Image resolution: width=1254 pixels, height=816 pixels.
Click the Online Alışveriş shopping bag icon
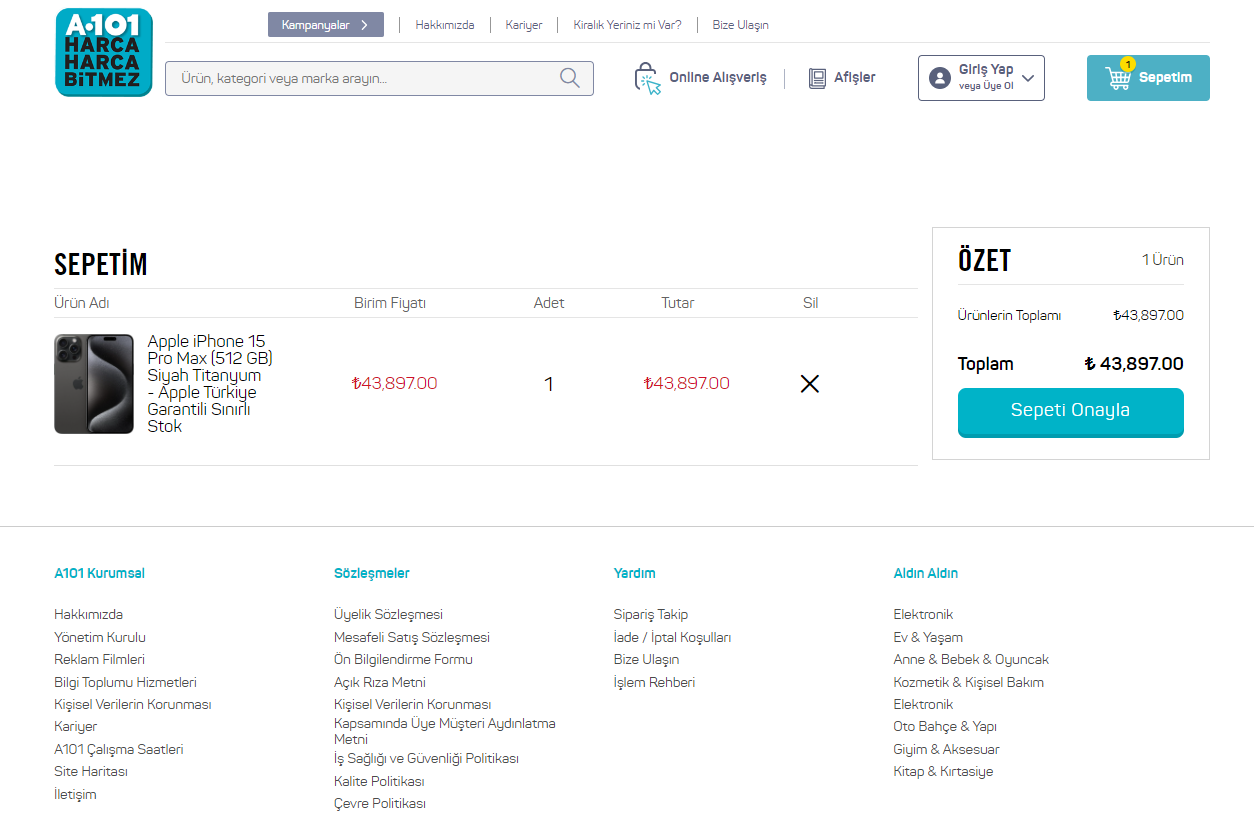pyautogui.click(x=648, y=78)
